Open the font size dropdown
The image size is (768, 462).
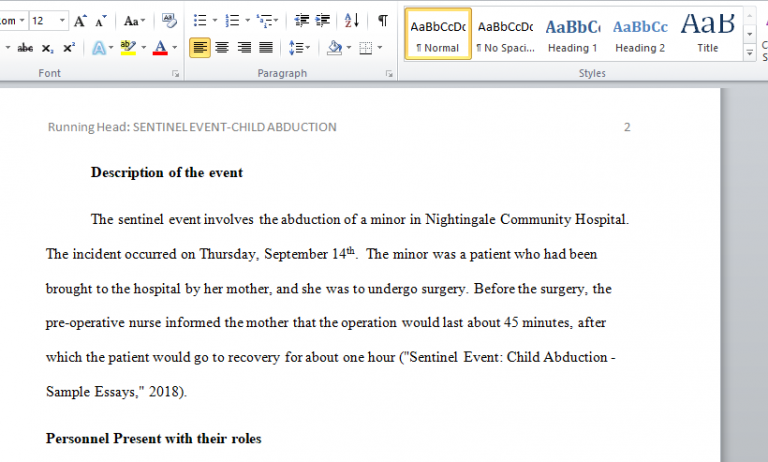click(x=62, y=20)
